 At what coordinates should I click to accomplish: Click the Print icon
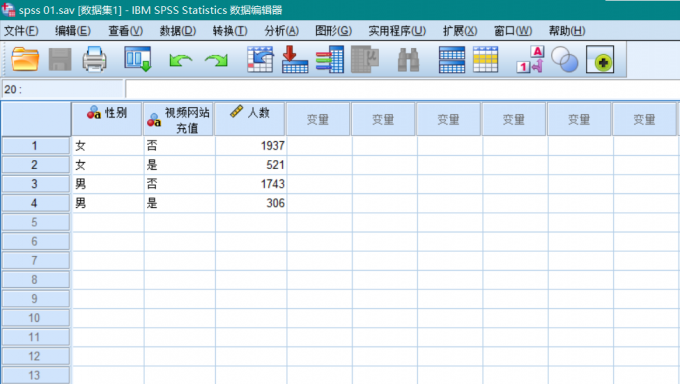pyautogui.click(x=94, y=59)
